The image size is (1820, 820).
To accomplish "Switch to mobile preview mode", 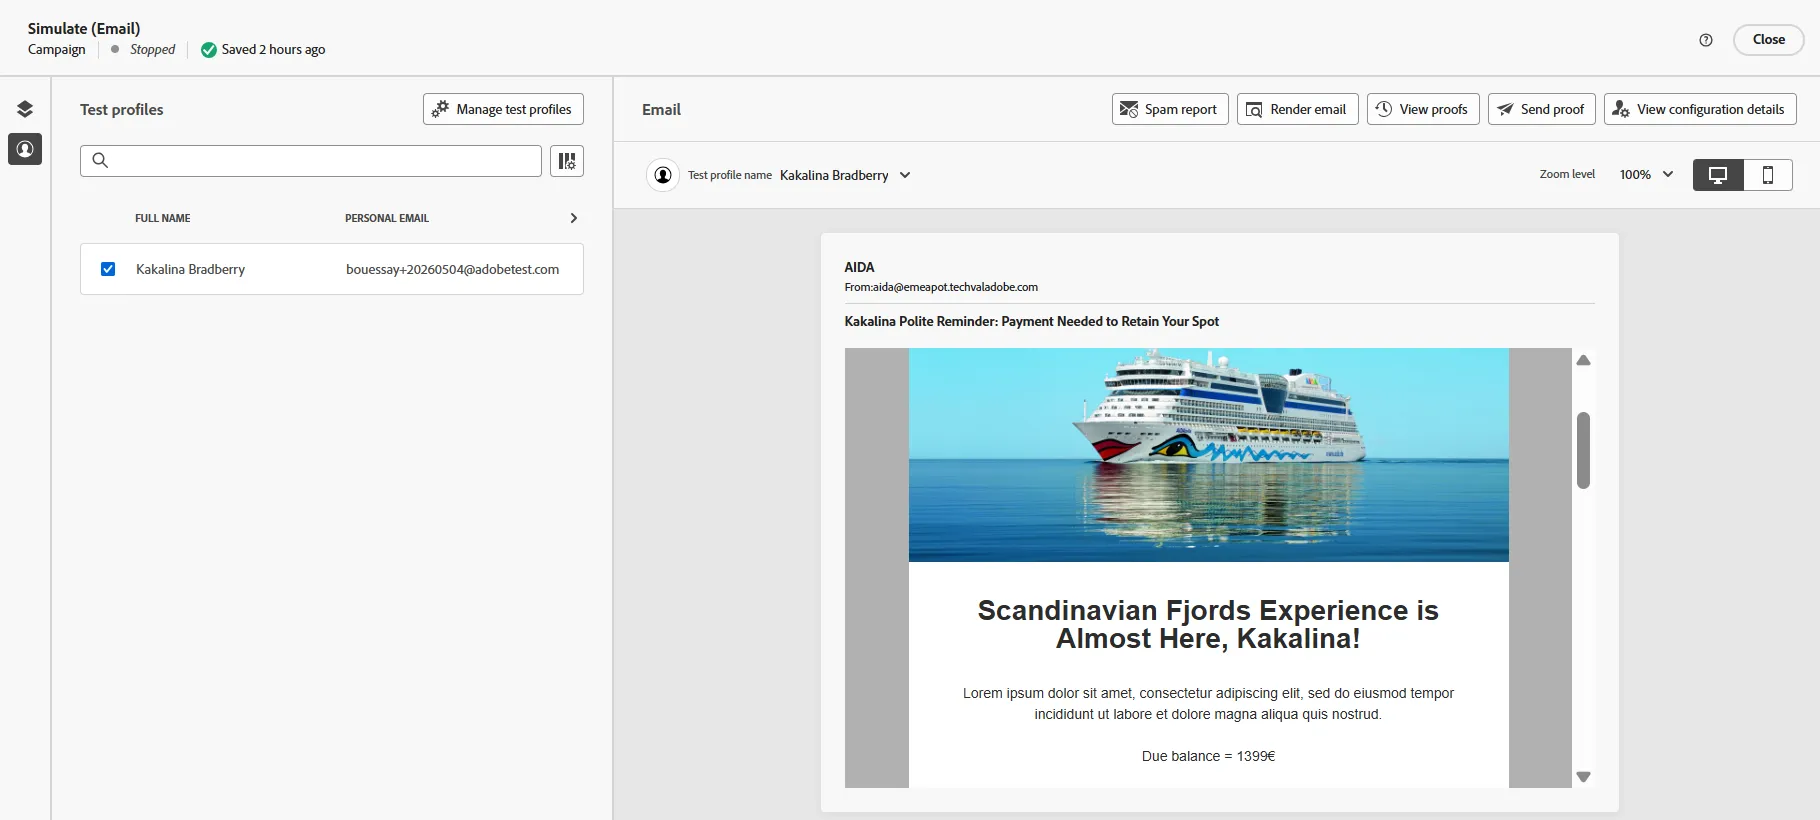I will tap(1768, 175).
